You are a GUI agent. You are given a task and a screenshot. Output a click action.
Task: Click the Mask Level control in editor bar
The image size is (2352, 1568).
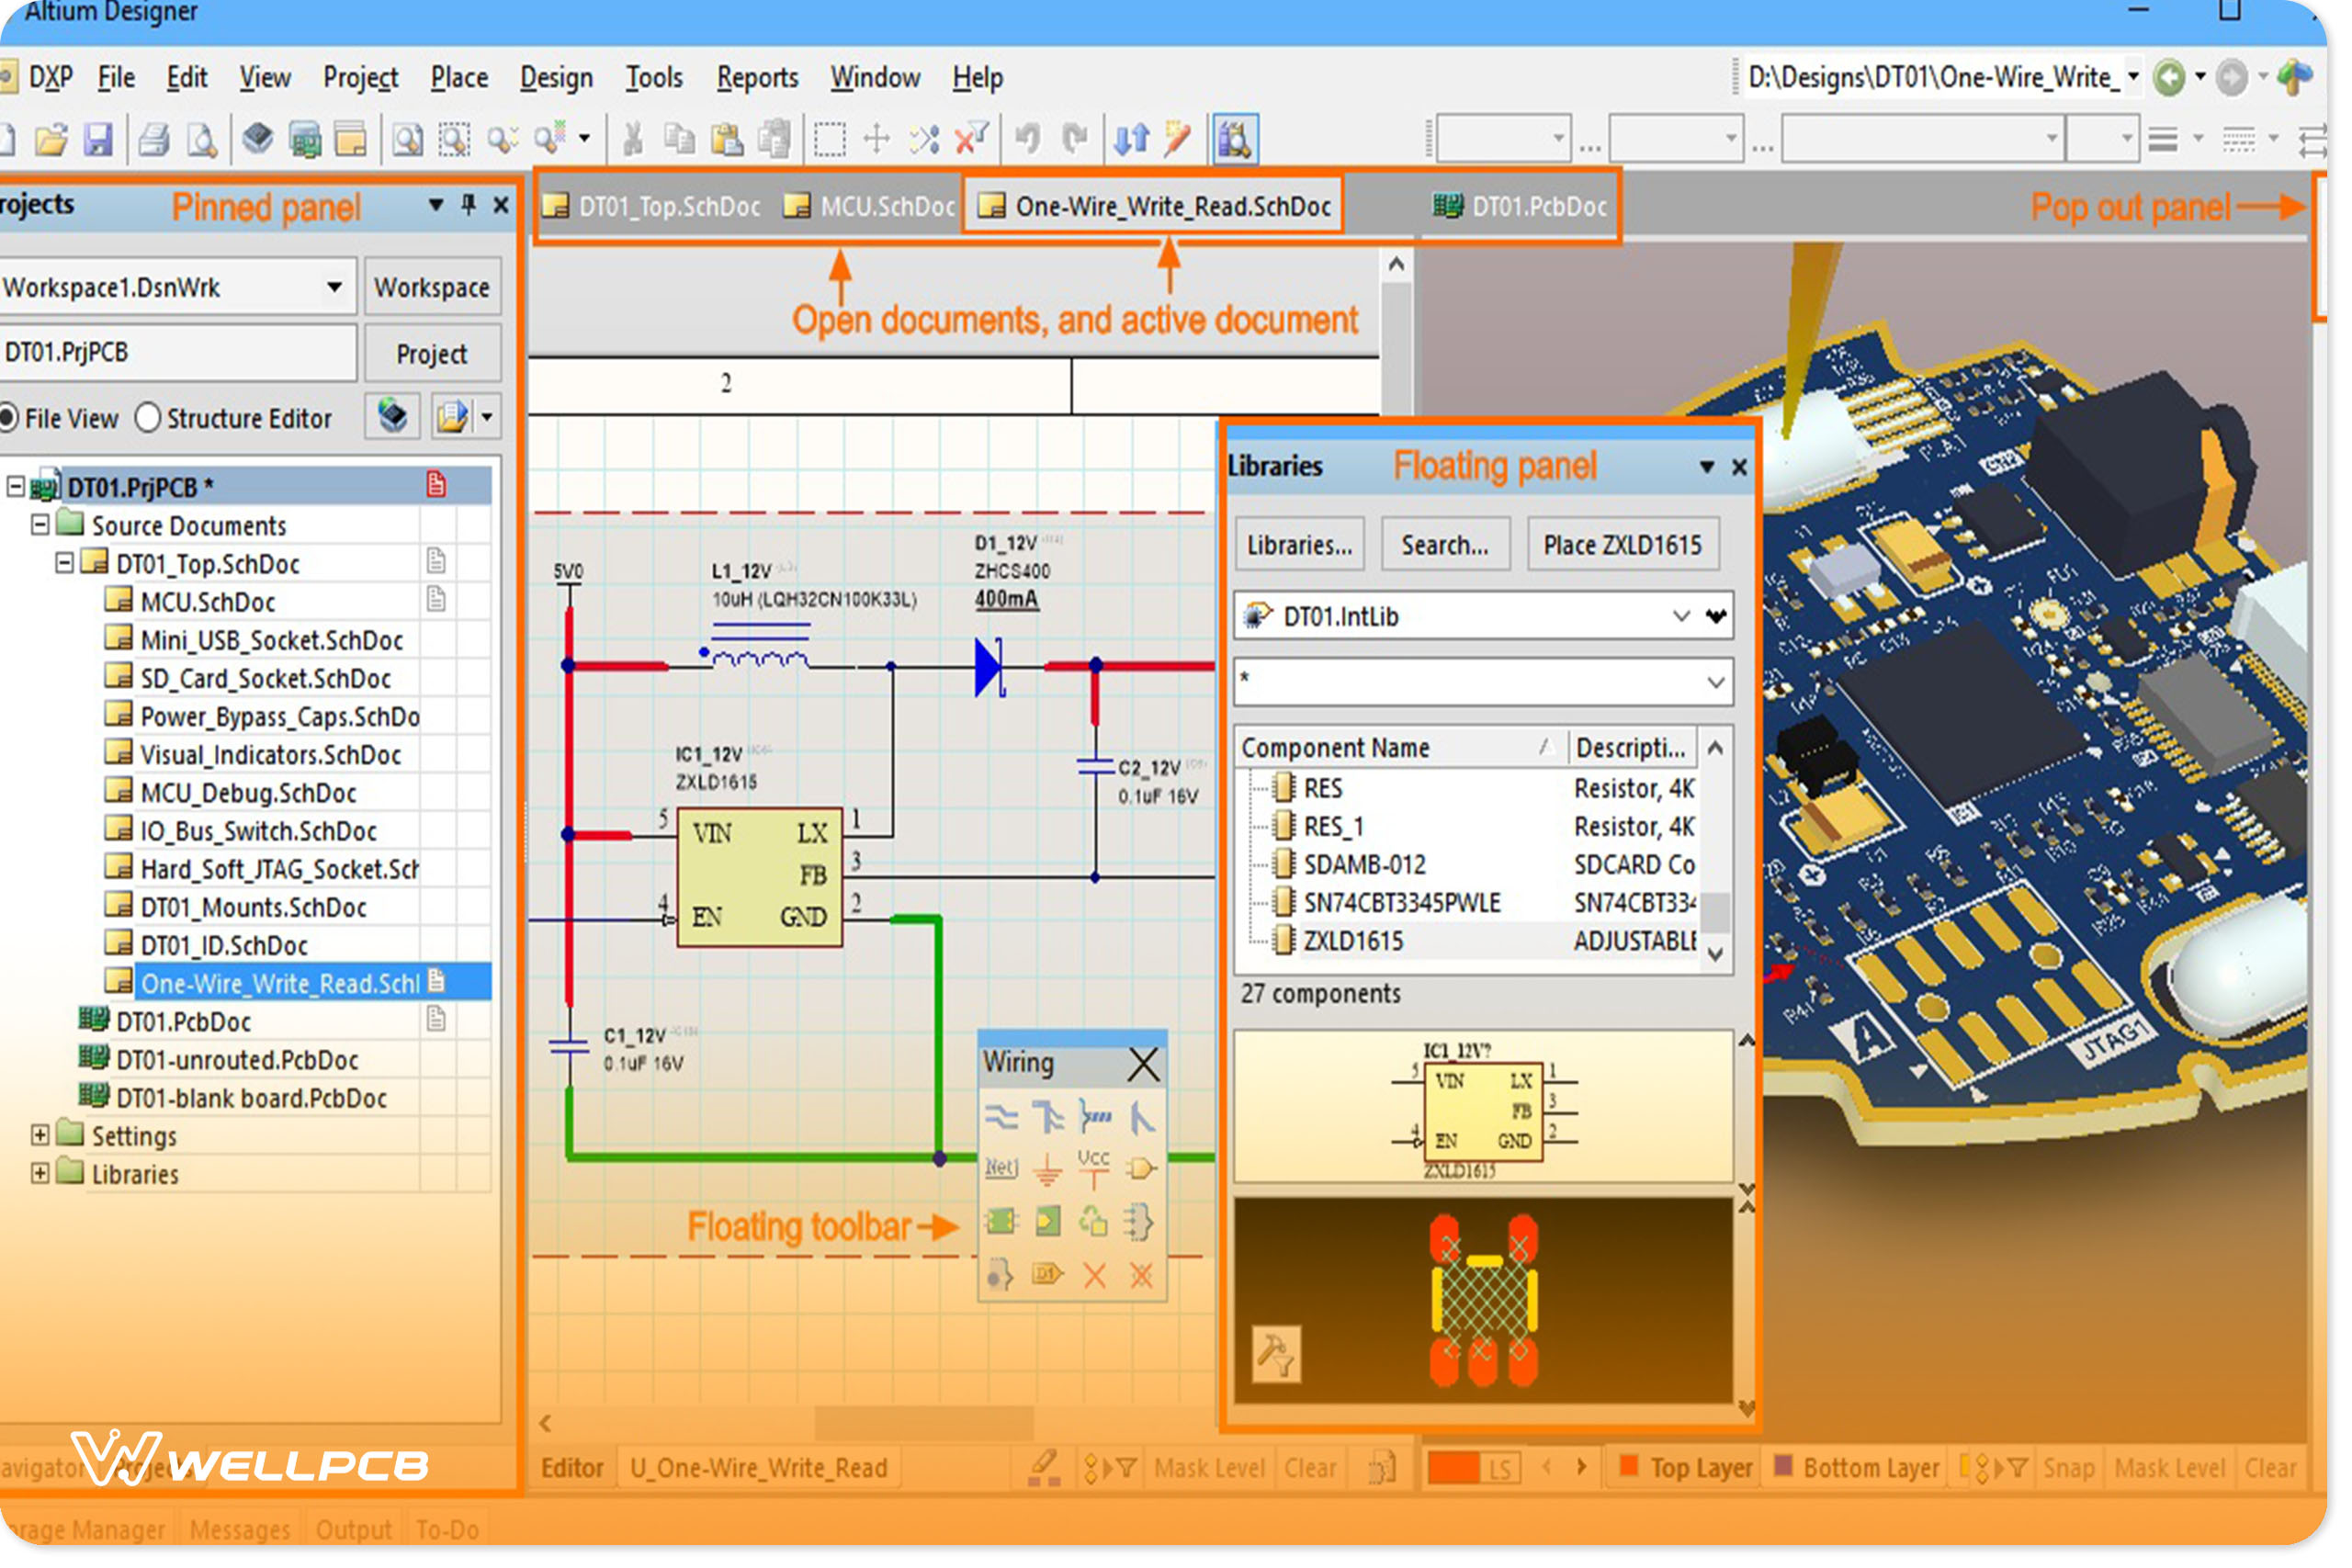pyautogui.click(x=1212, y=1469)
